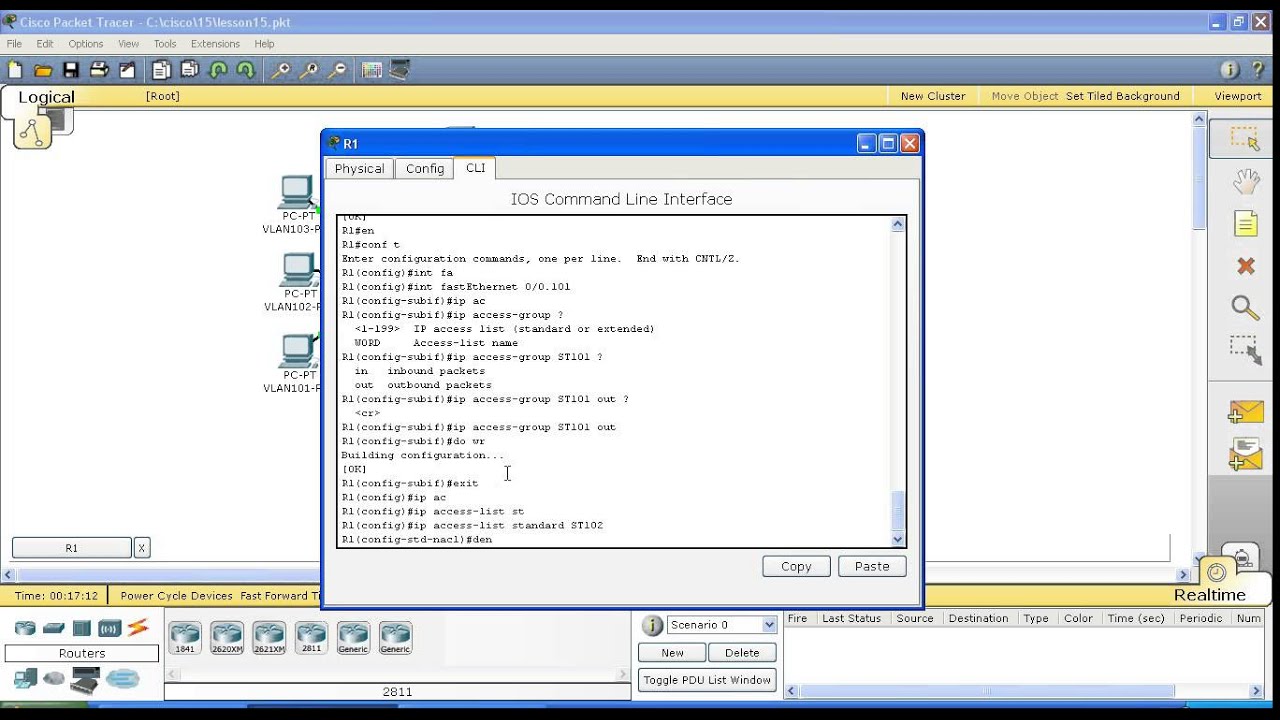
Task: Select the Routers device category icon
Action: click(25, 628)
